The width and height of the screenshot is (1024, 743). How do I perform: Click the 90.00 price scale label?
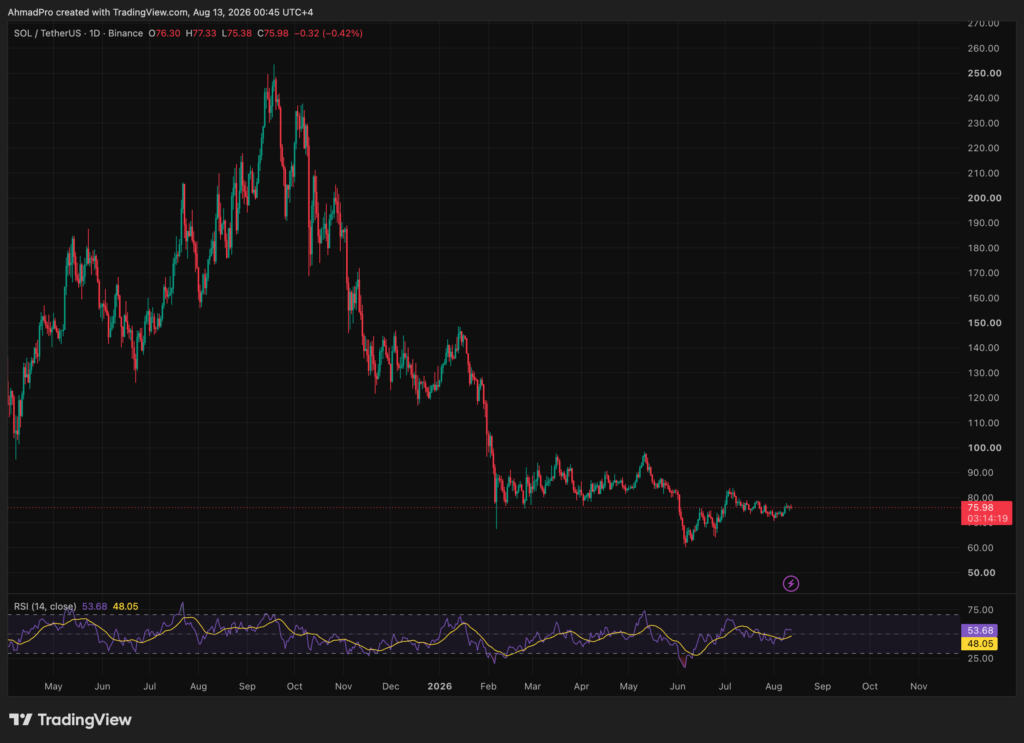pyautogui.click(x=980, y=473)
